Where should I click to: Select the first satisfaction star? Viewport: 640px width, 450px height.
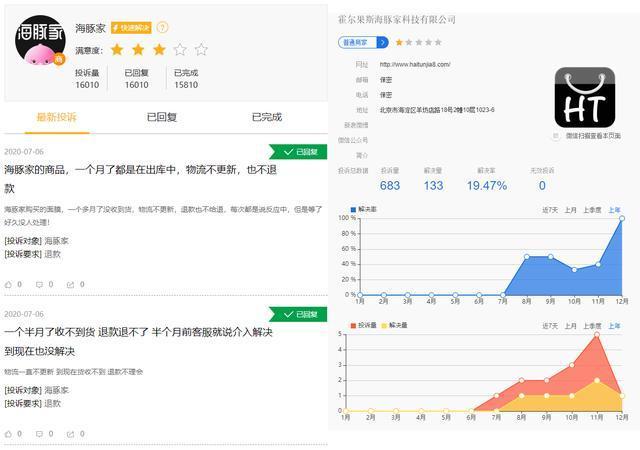click(x=117, y=49)
